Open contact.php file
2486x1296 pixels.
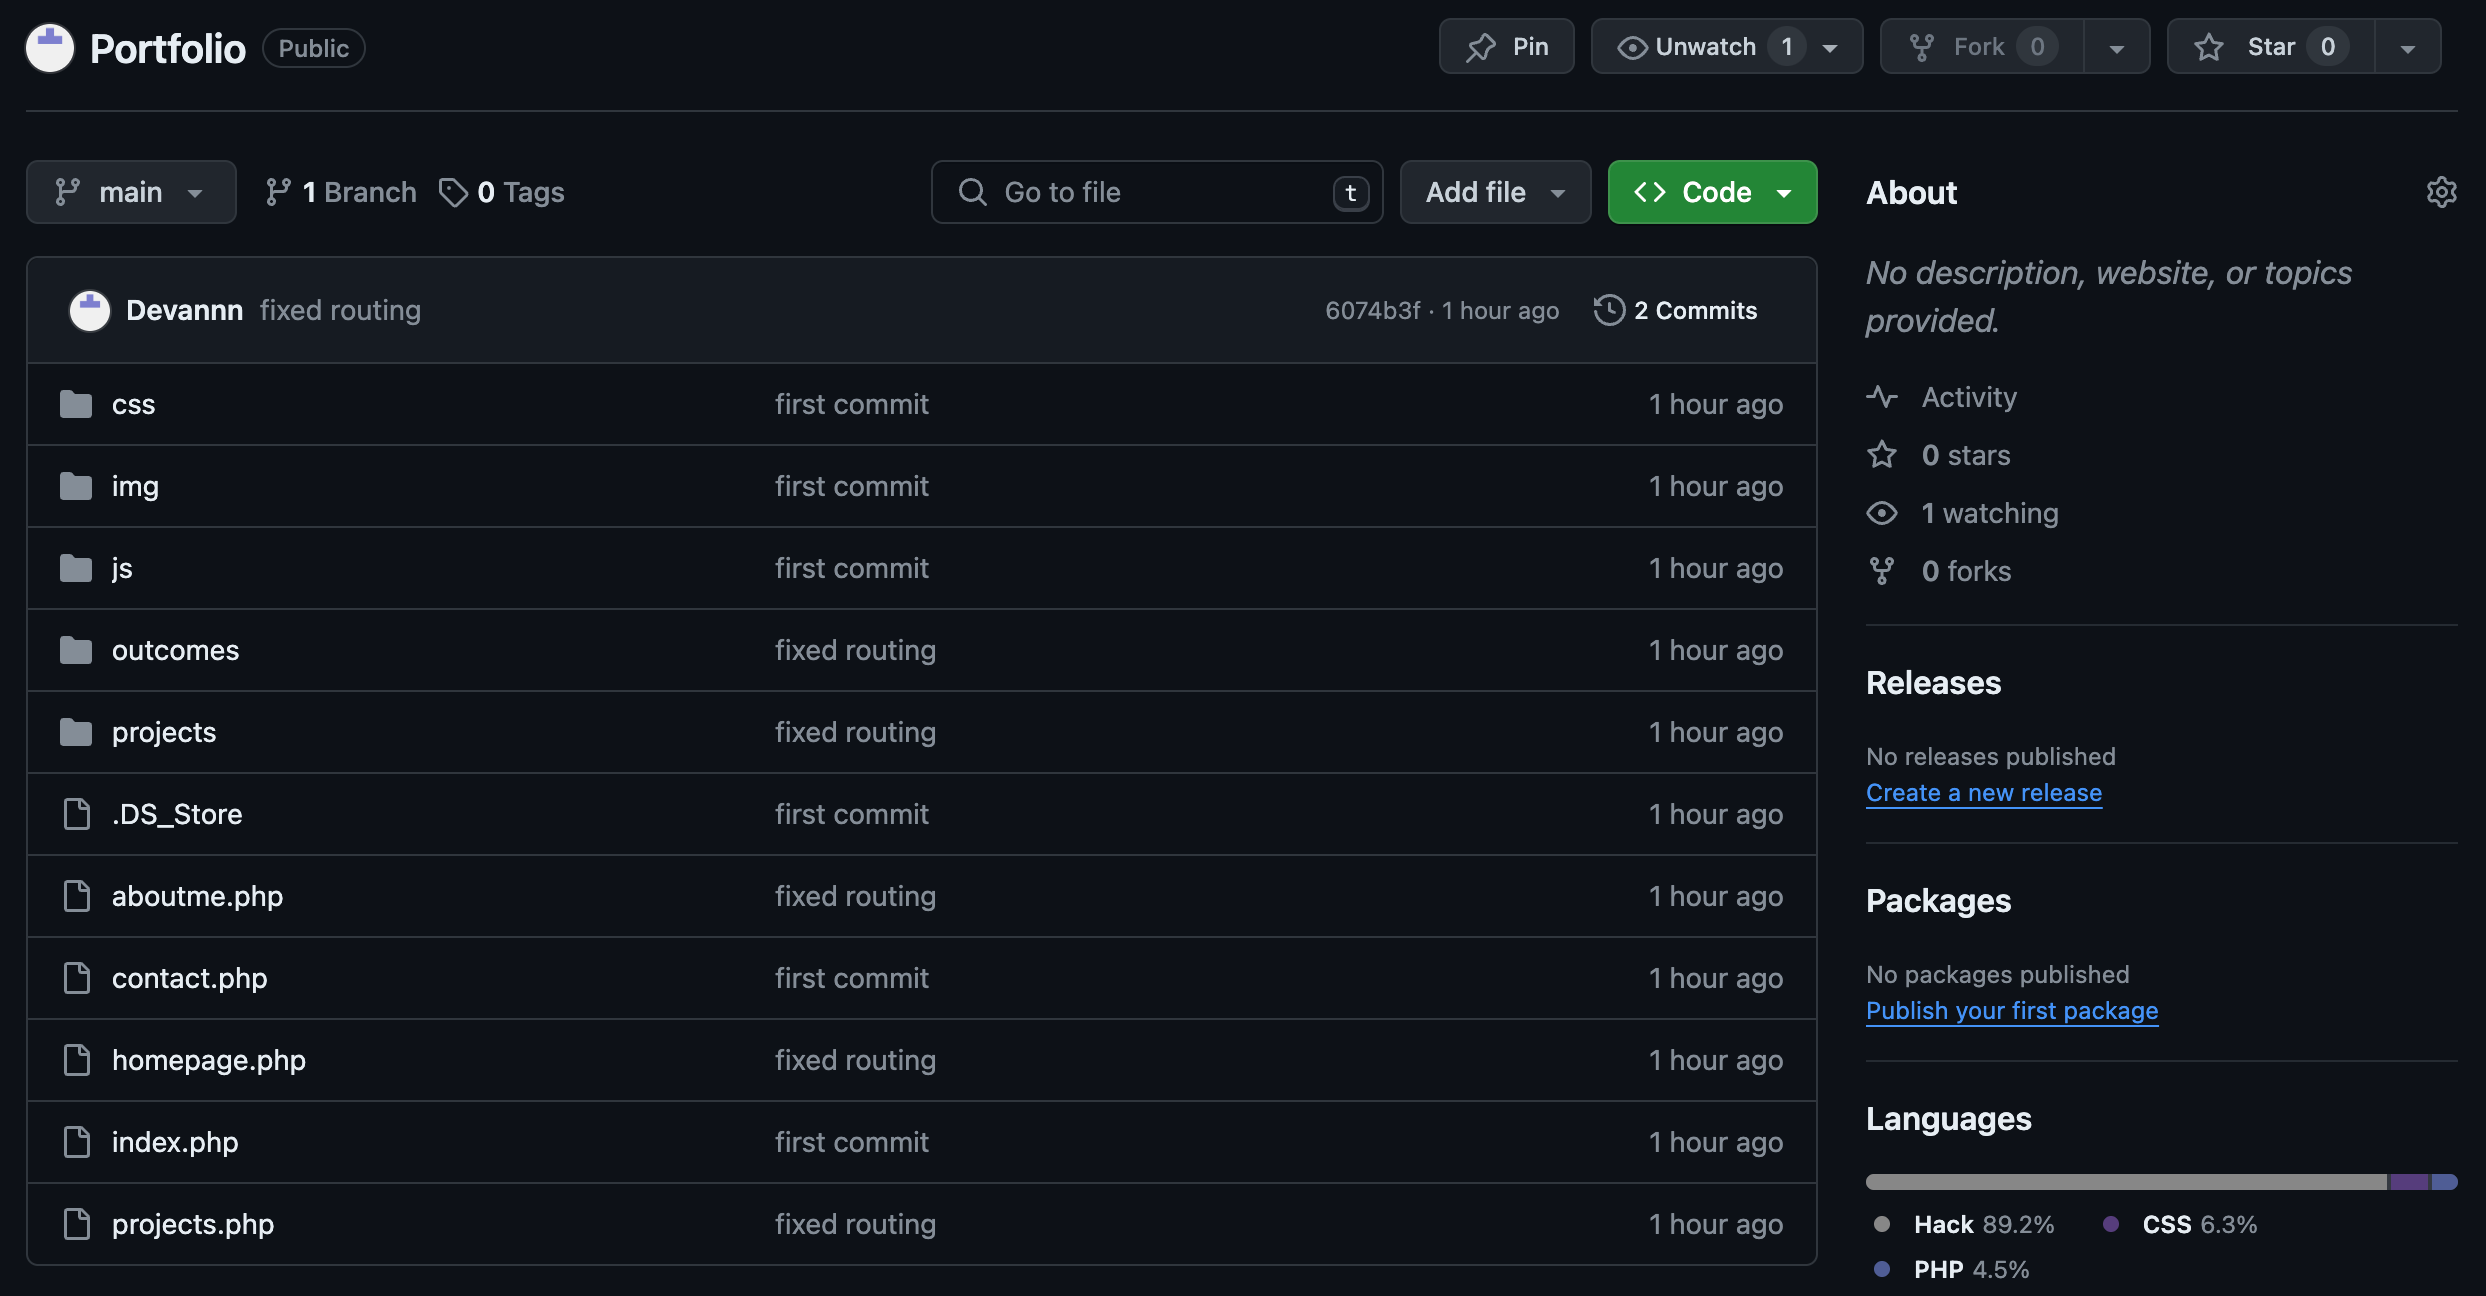coord(189,978)
